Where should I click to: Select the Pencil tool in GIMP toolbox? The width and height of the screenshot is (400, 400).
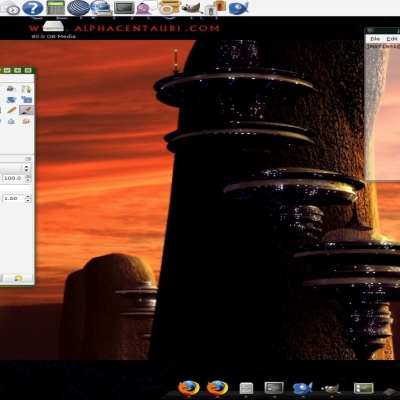click(x=11, y=110)
